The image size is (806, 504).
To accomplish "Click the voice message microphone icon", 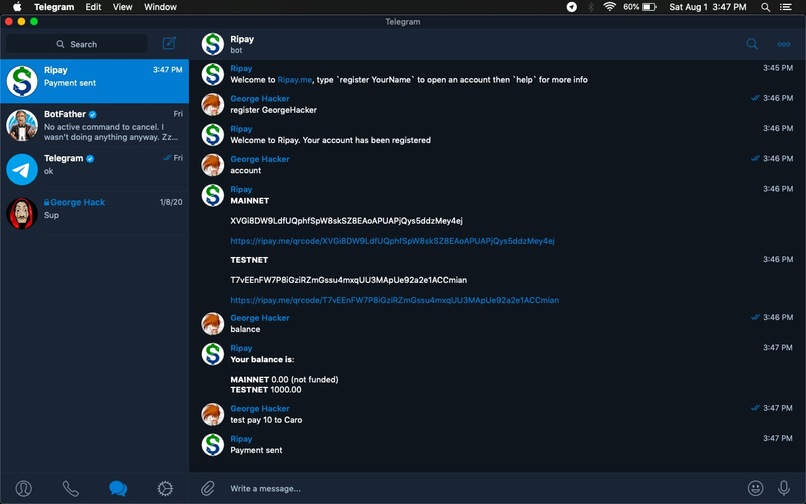I will [x=783, y=488].
